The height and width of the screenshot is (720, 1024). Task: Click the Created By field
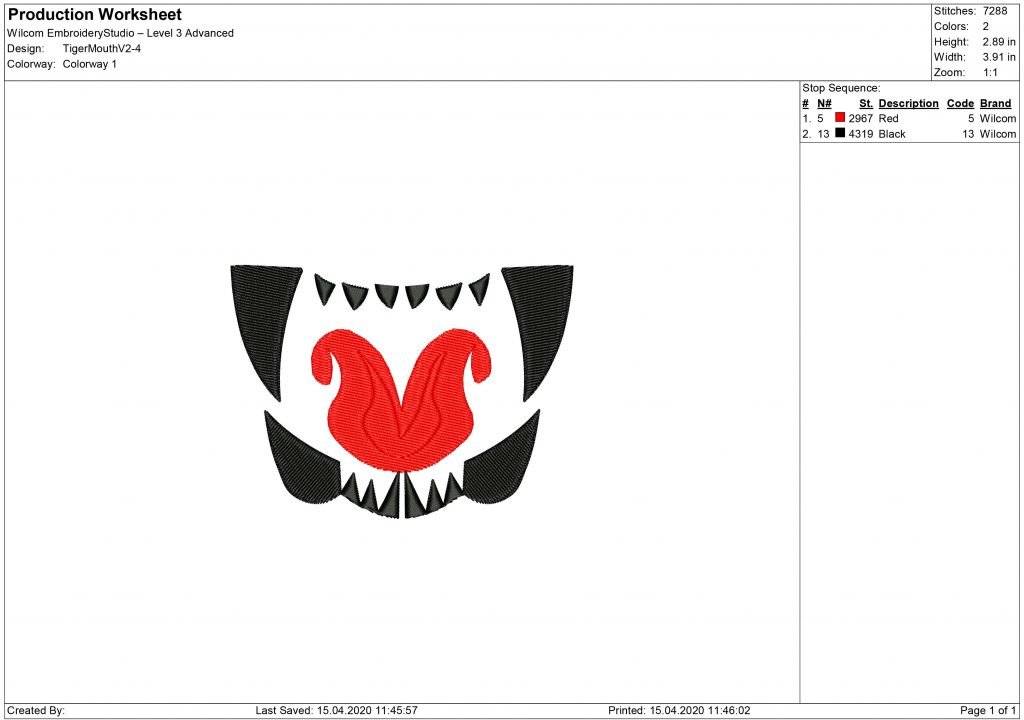(x=35, y=709)
